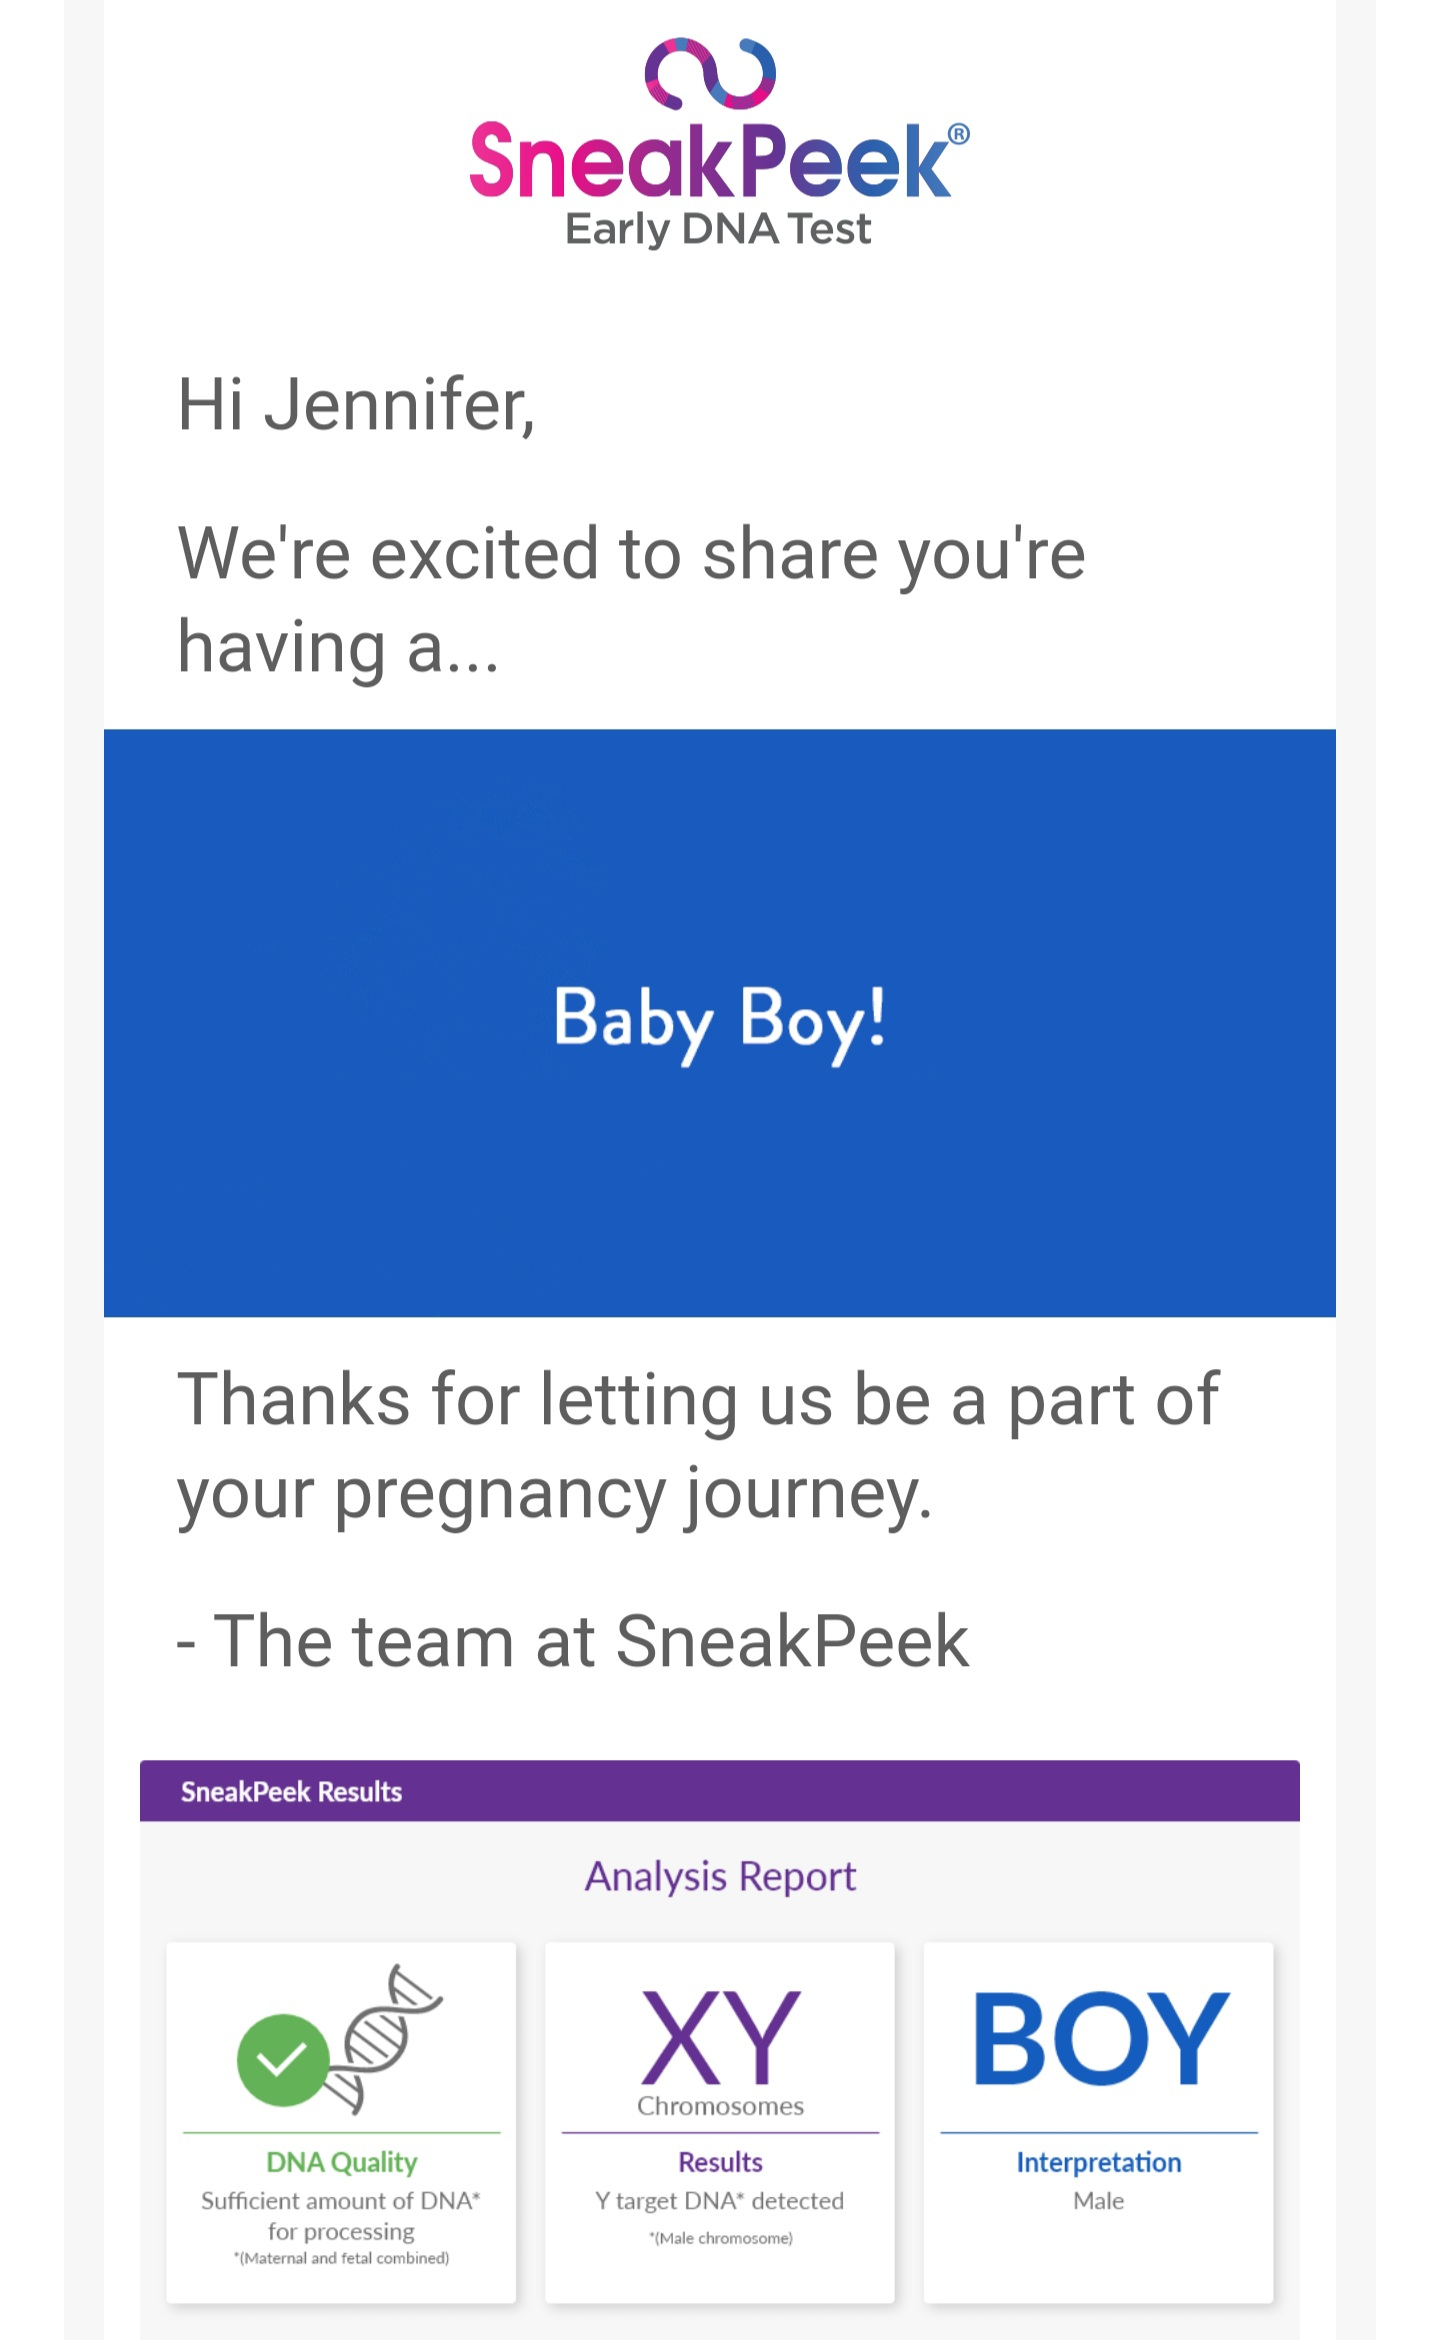Click the 'Hi Jennifer,' greeting text
The image size is (1440, 2340).
356,407
